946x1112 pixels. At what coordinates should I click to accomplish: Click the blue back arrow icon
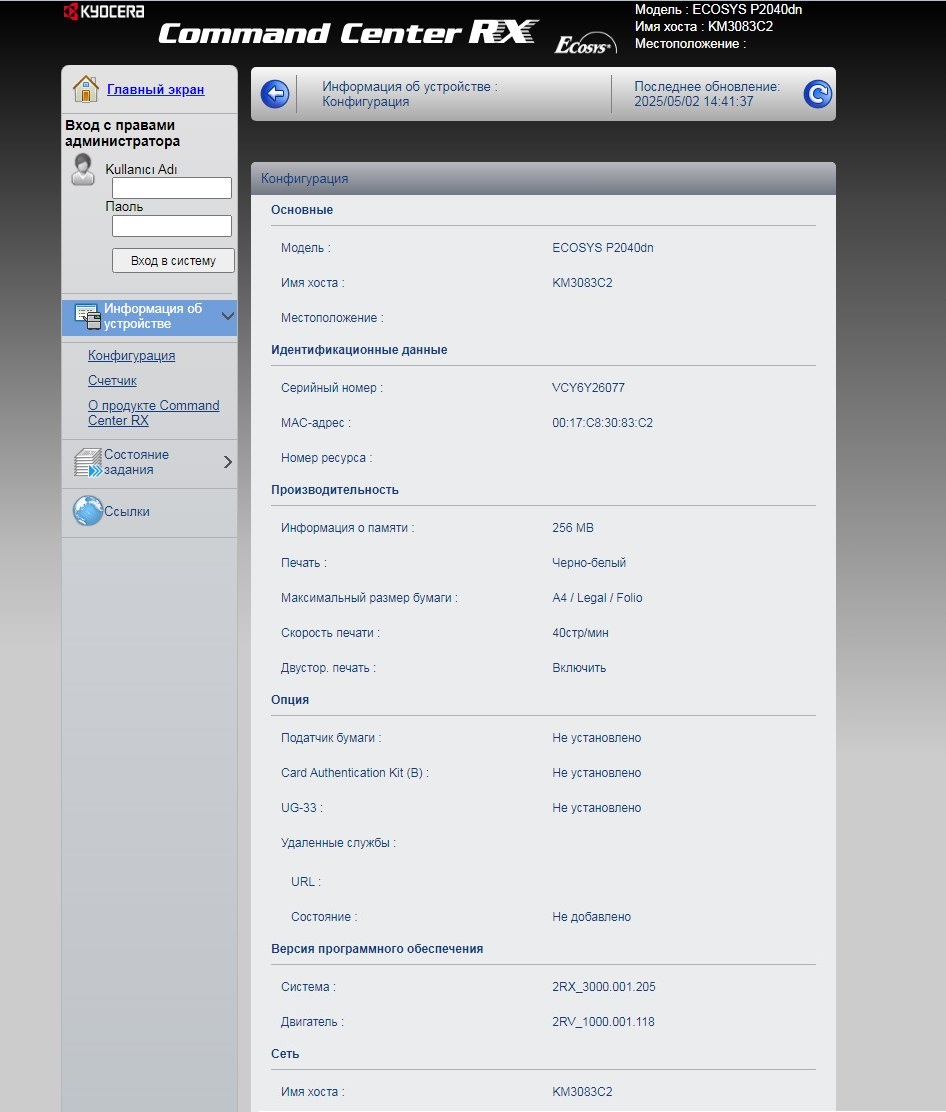274,94
